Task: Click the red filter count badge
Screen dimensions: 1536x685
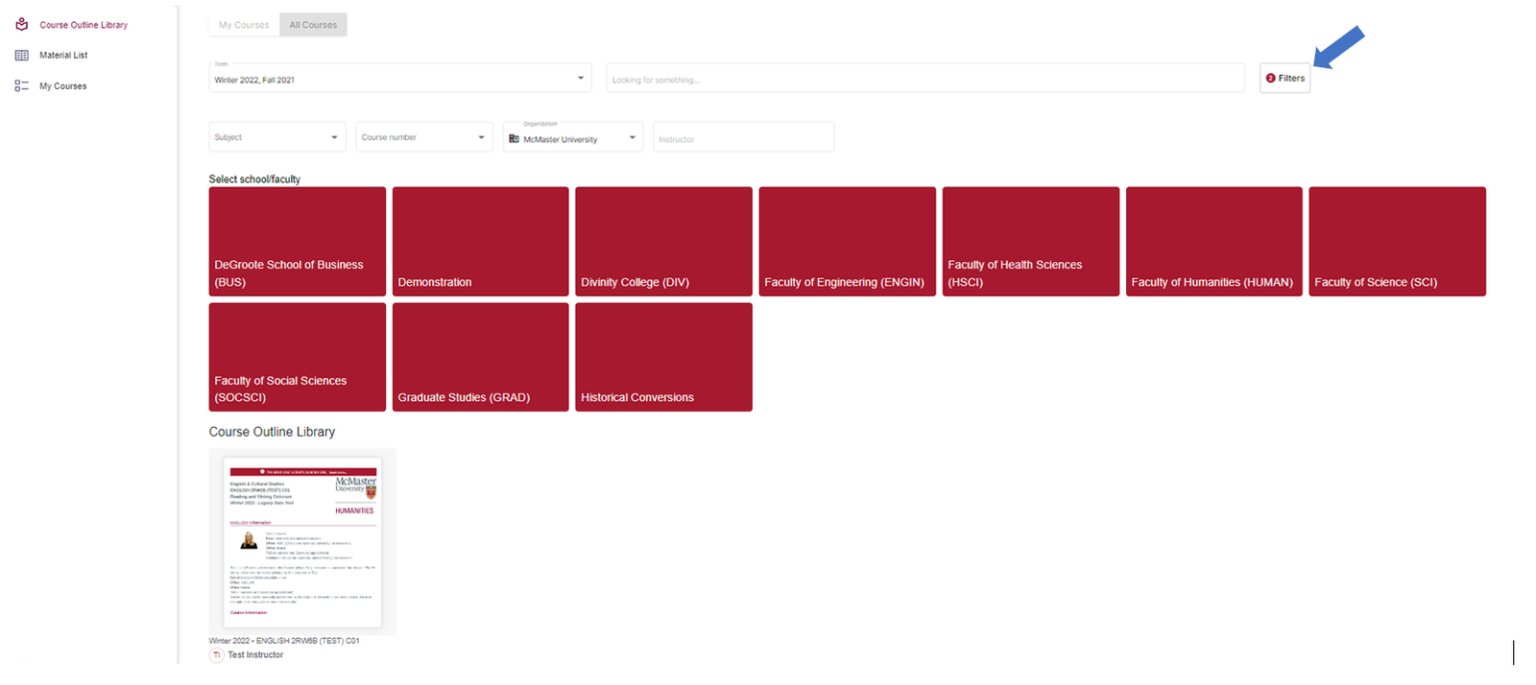Action: click(x=1270, y=78)
